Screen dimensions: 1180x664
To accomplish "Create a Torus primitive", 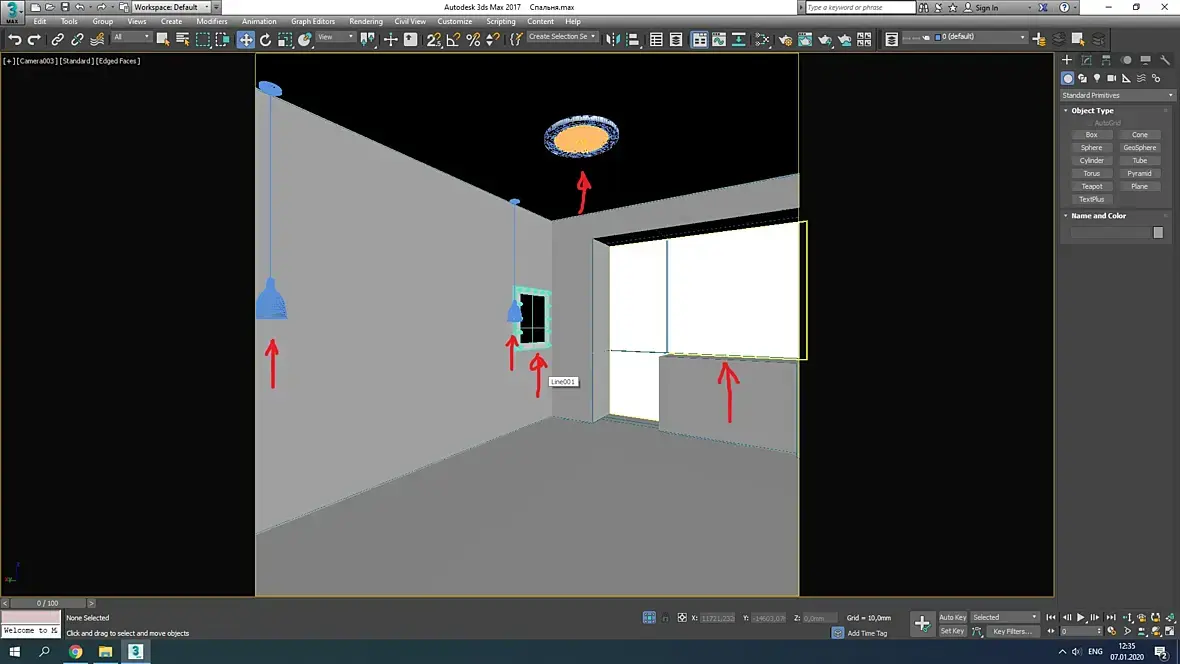I will [1091, 173].
